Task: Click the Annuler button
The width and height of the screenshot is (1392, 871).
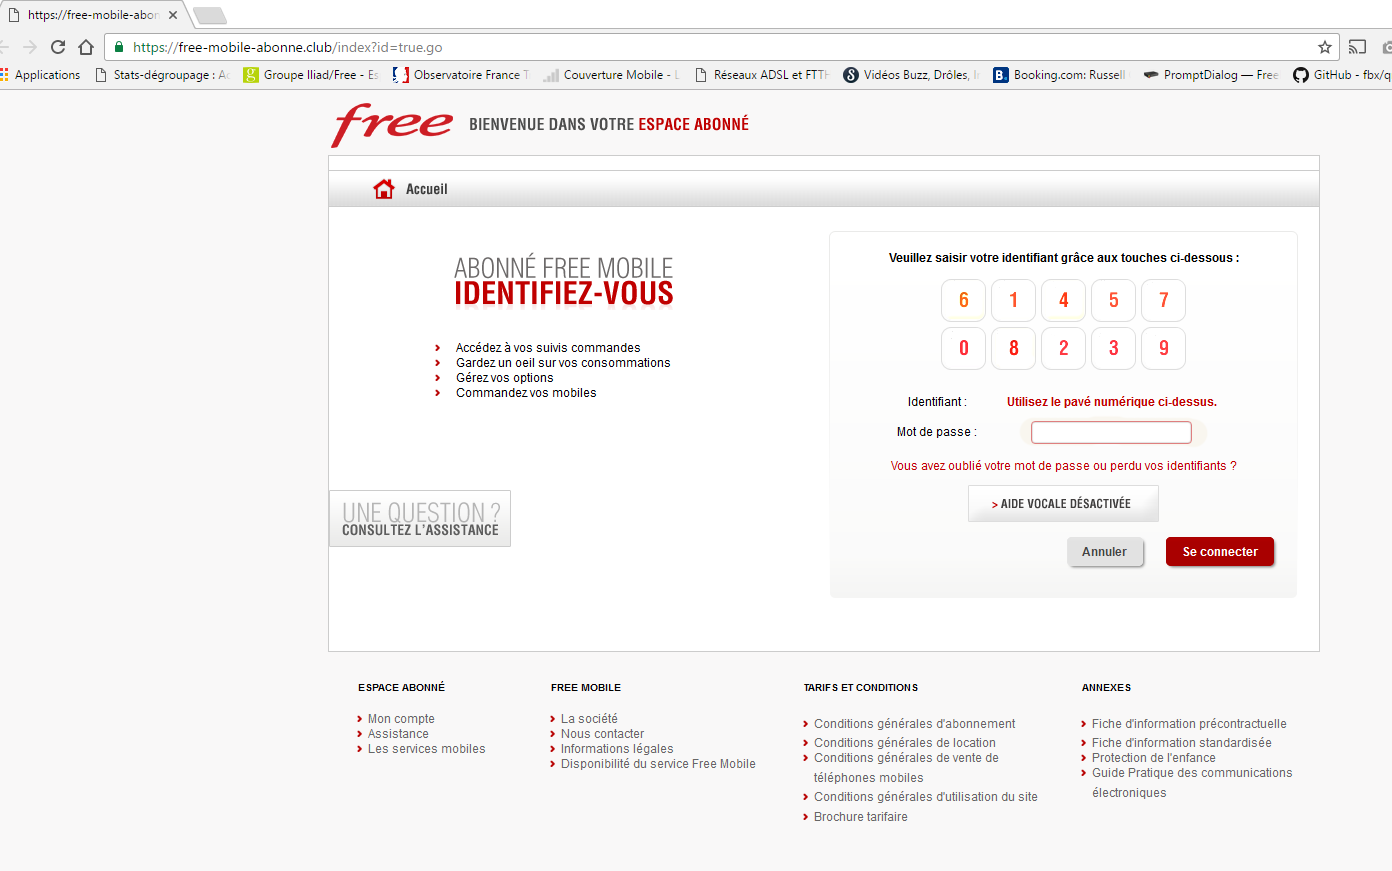Action: (1104, 552)
